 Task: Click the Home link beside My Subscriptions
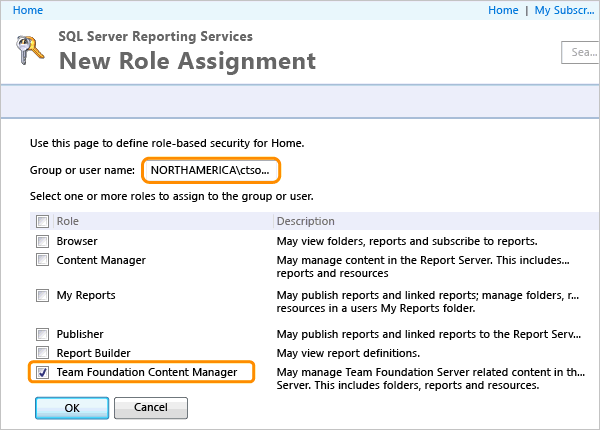pos(503,10)
